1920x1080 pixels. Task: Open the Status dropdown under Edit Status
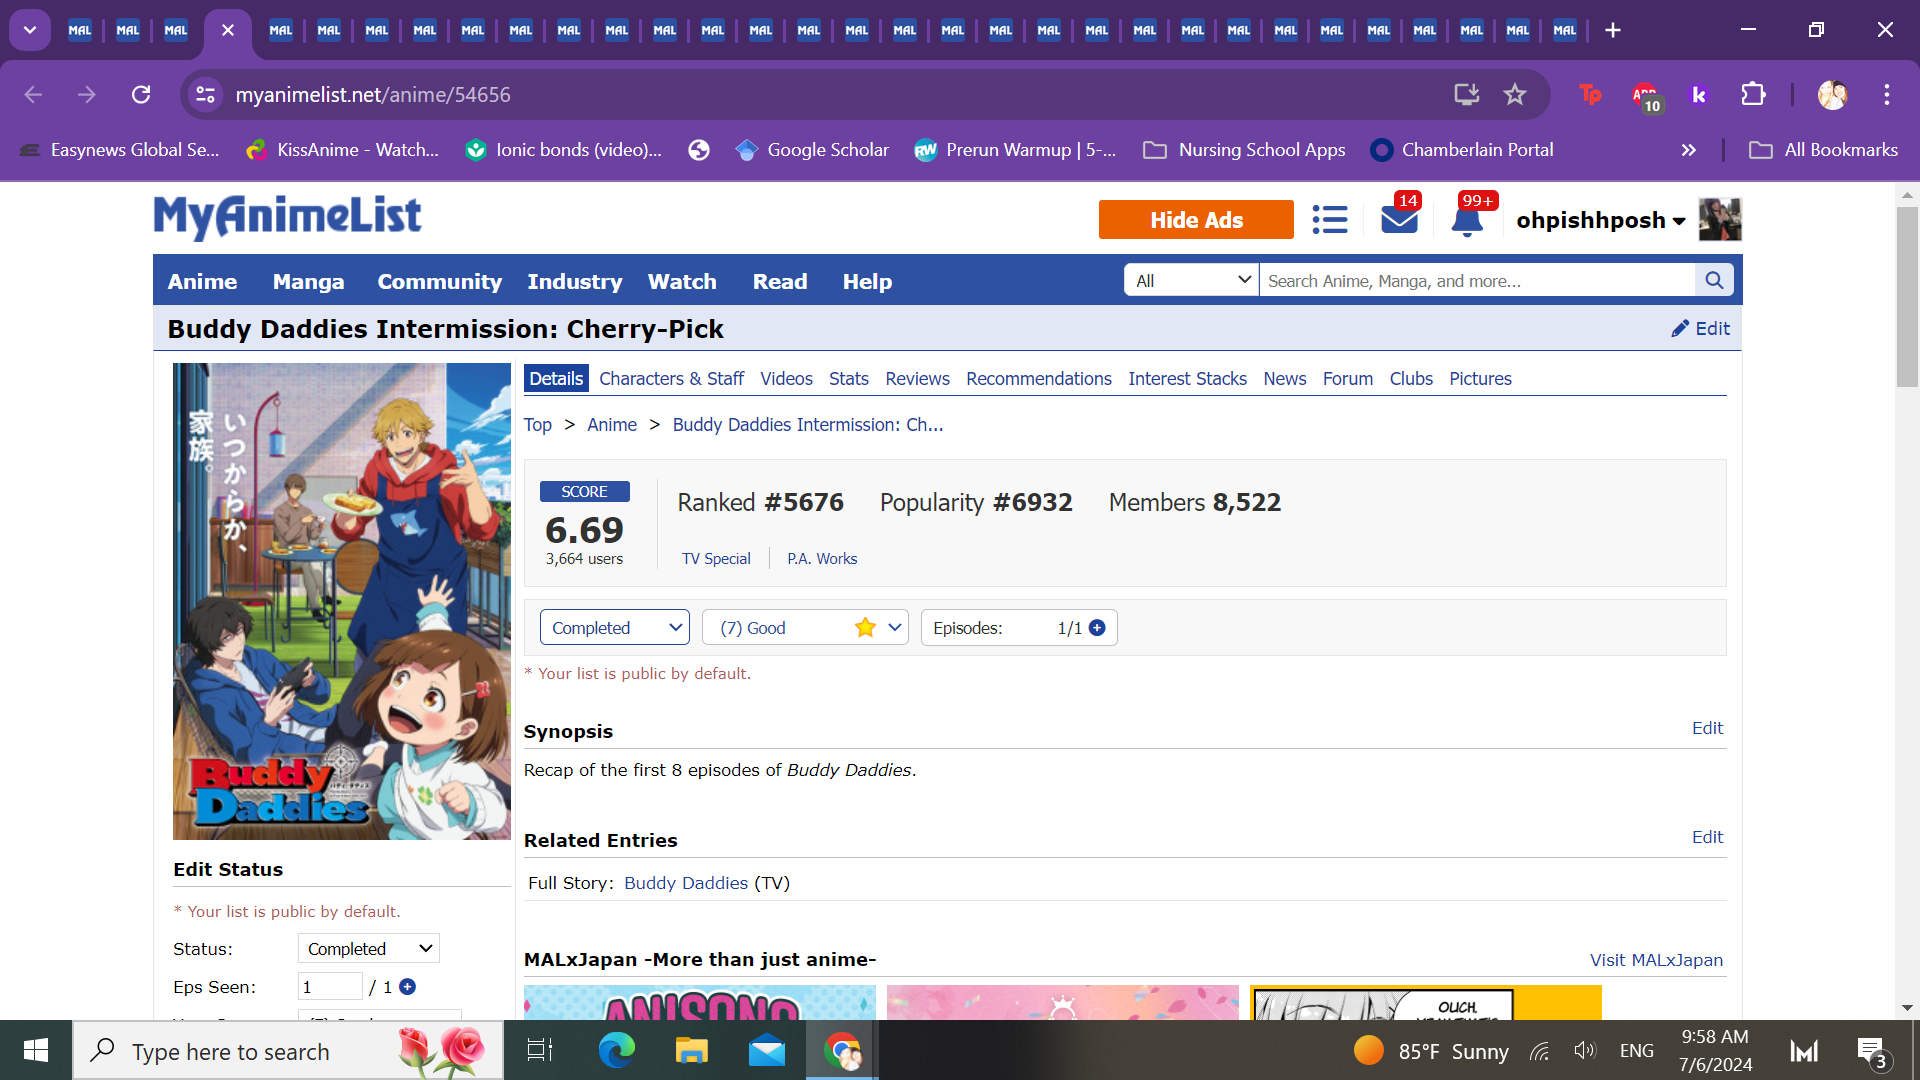click(x=369, y=949)
